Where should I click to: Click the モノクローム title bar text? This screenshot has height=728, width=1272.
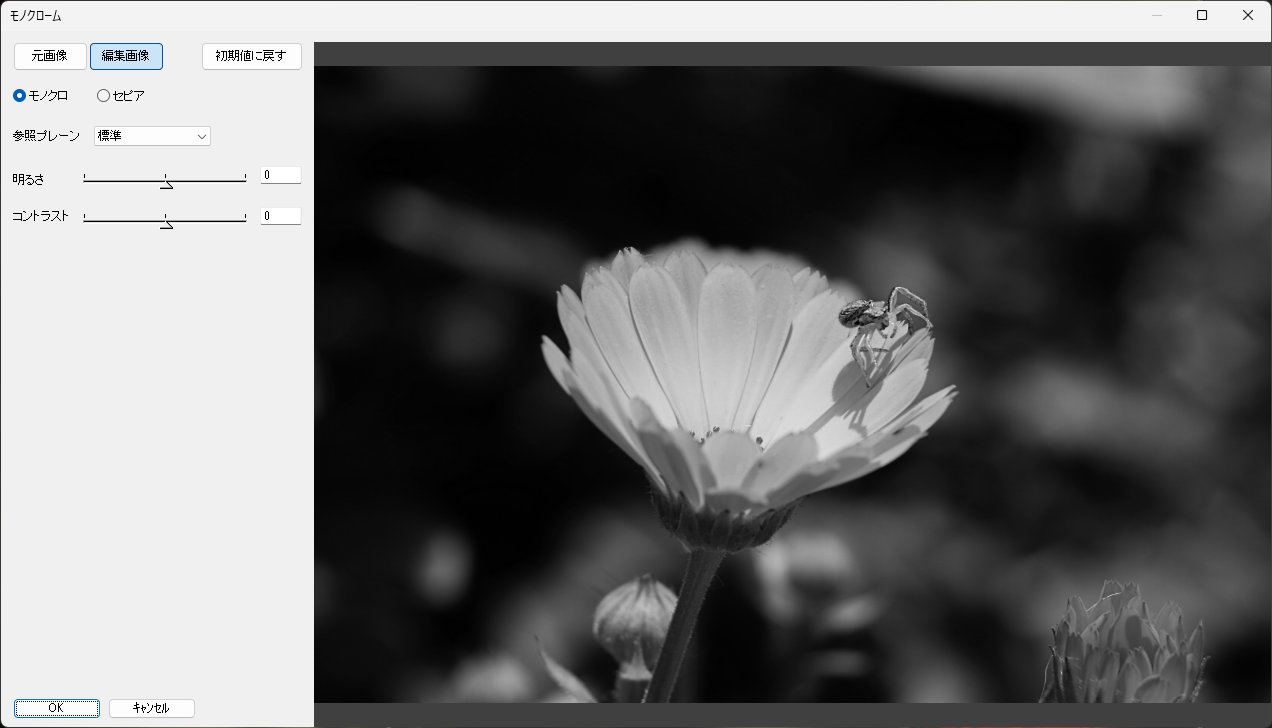coord(36,16)
